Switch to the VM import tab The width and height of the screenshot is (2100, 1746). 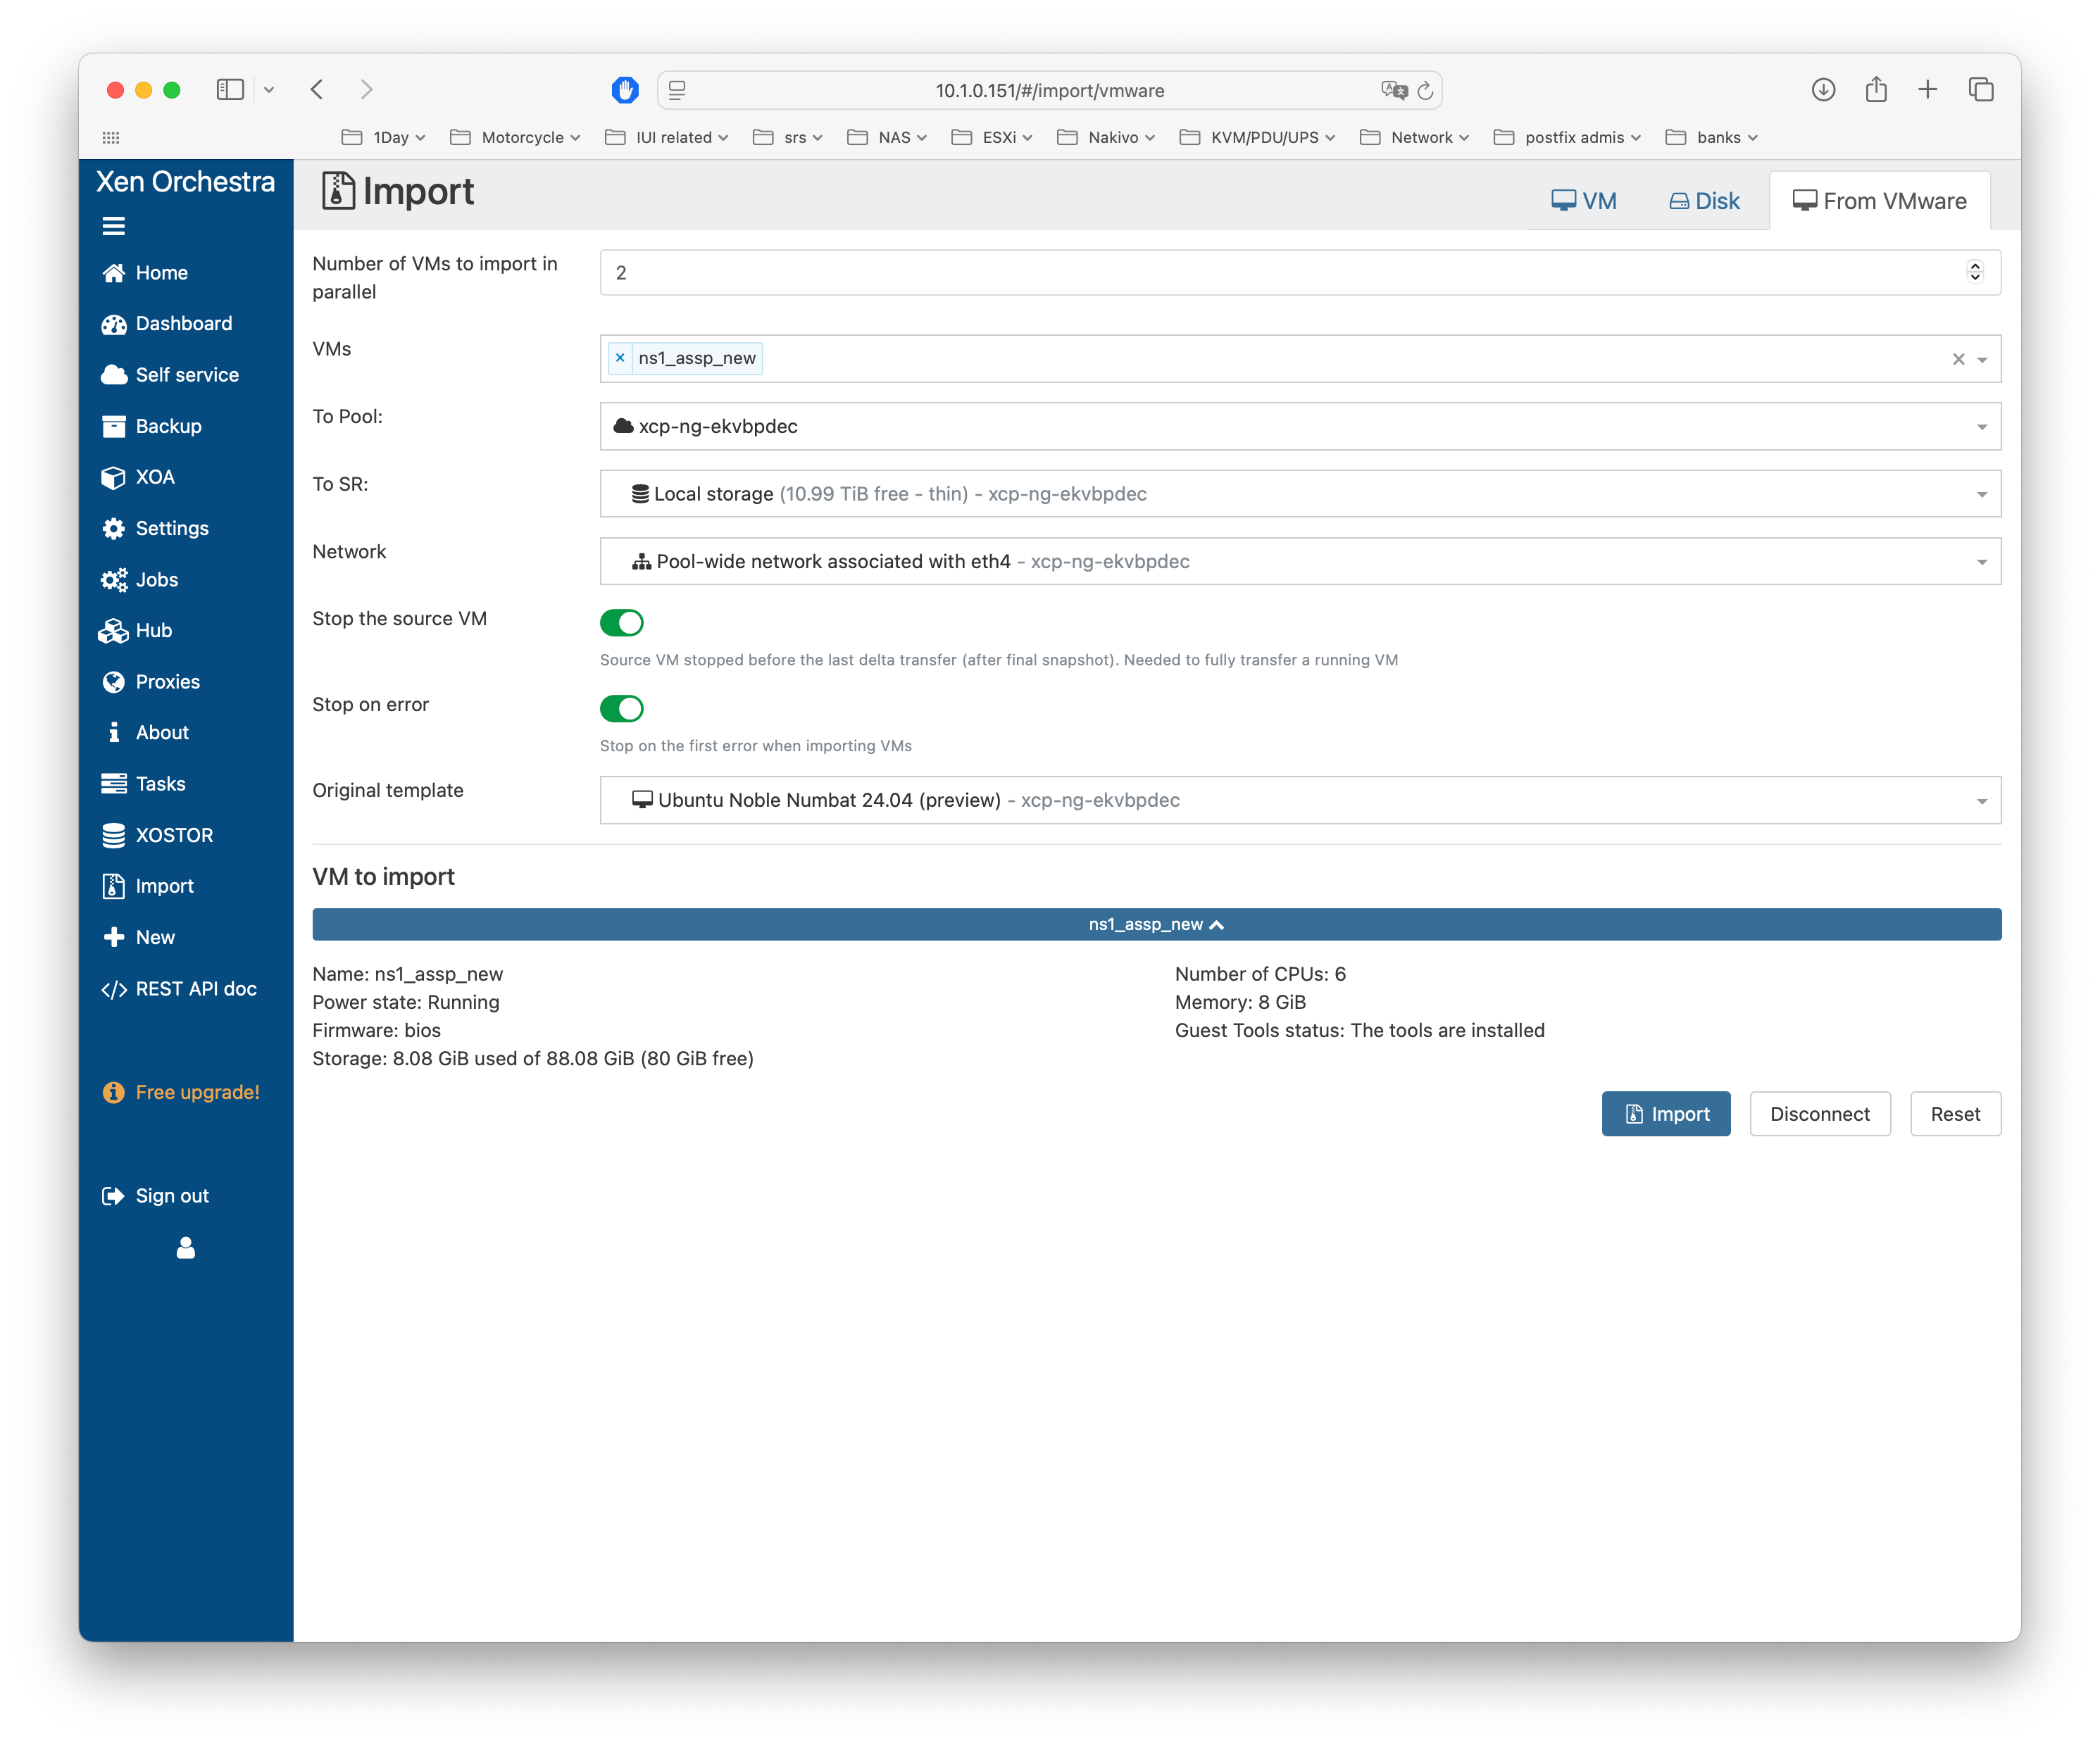[x=1584, y=202]
